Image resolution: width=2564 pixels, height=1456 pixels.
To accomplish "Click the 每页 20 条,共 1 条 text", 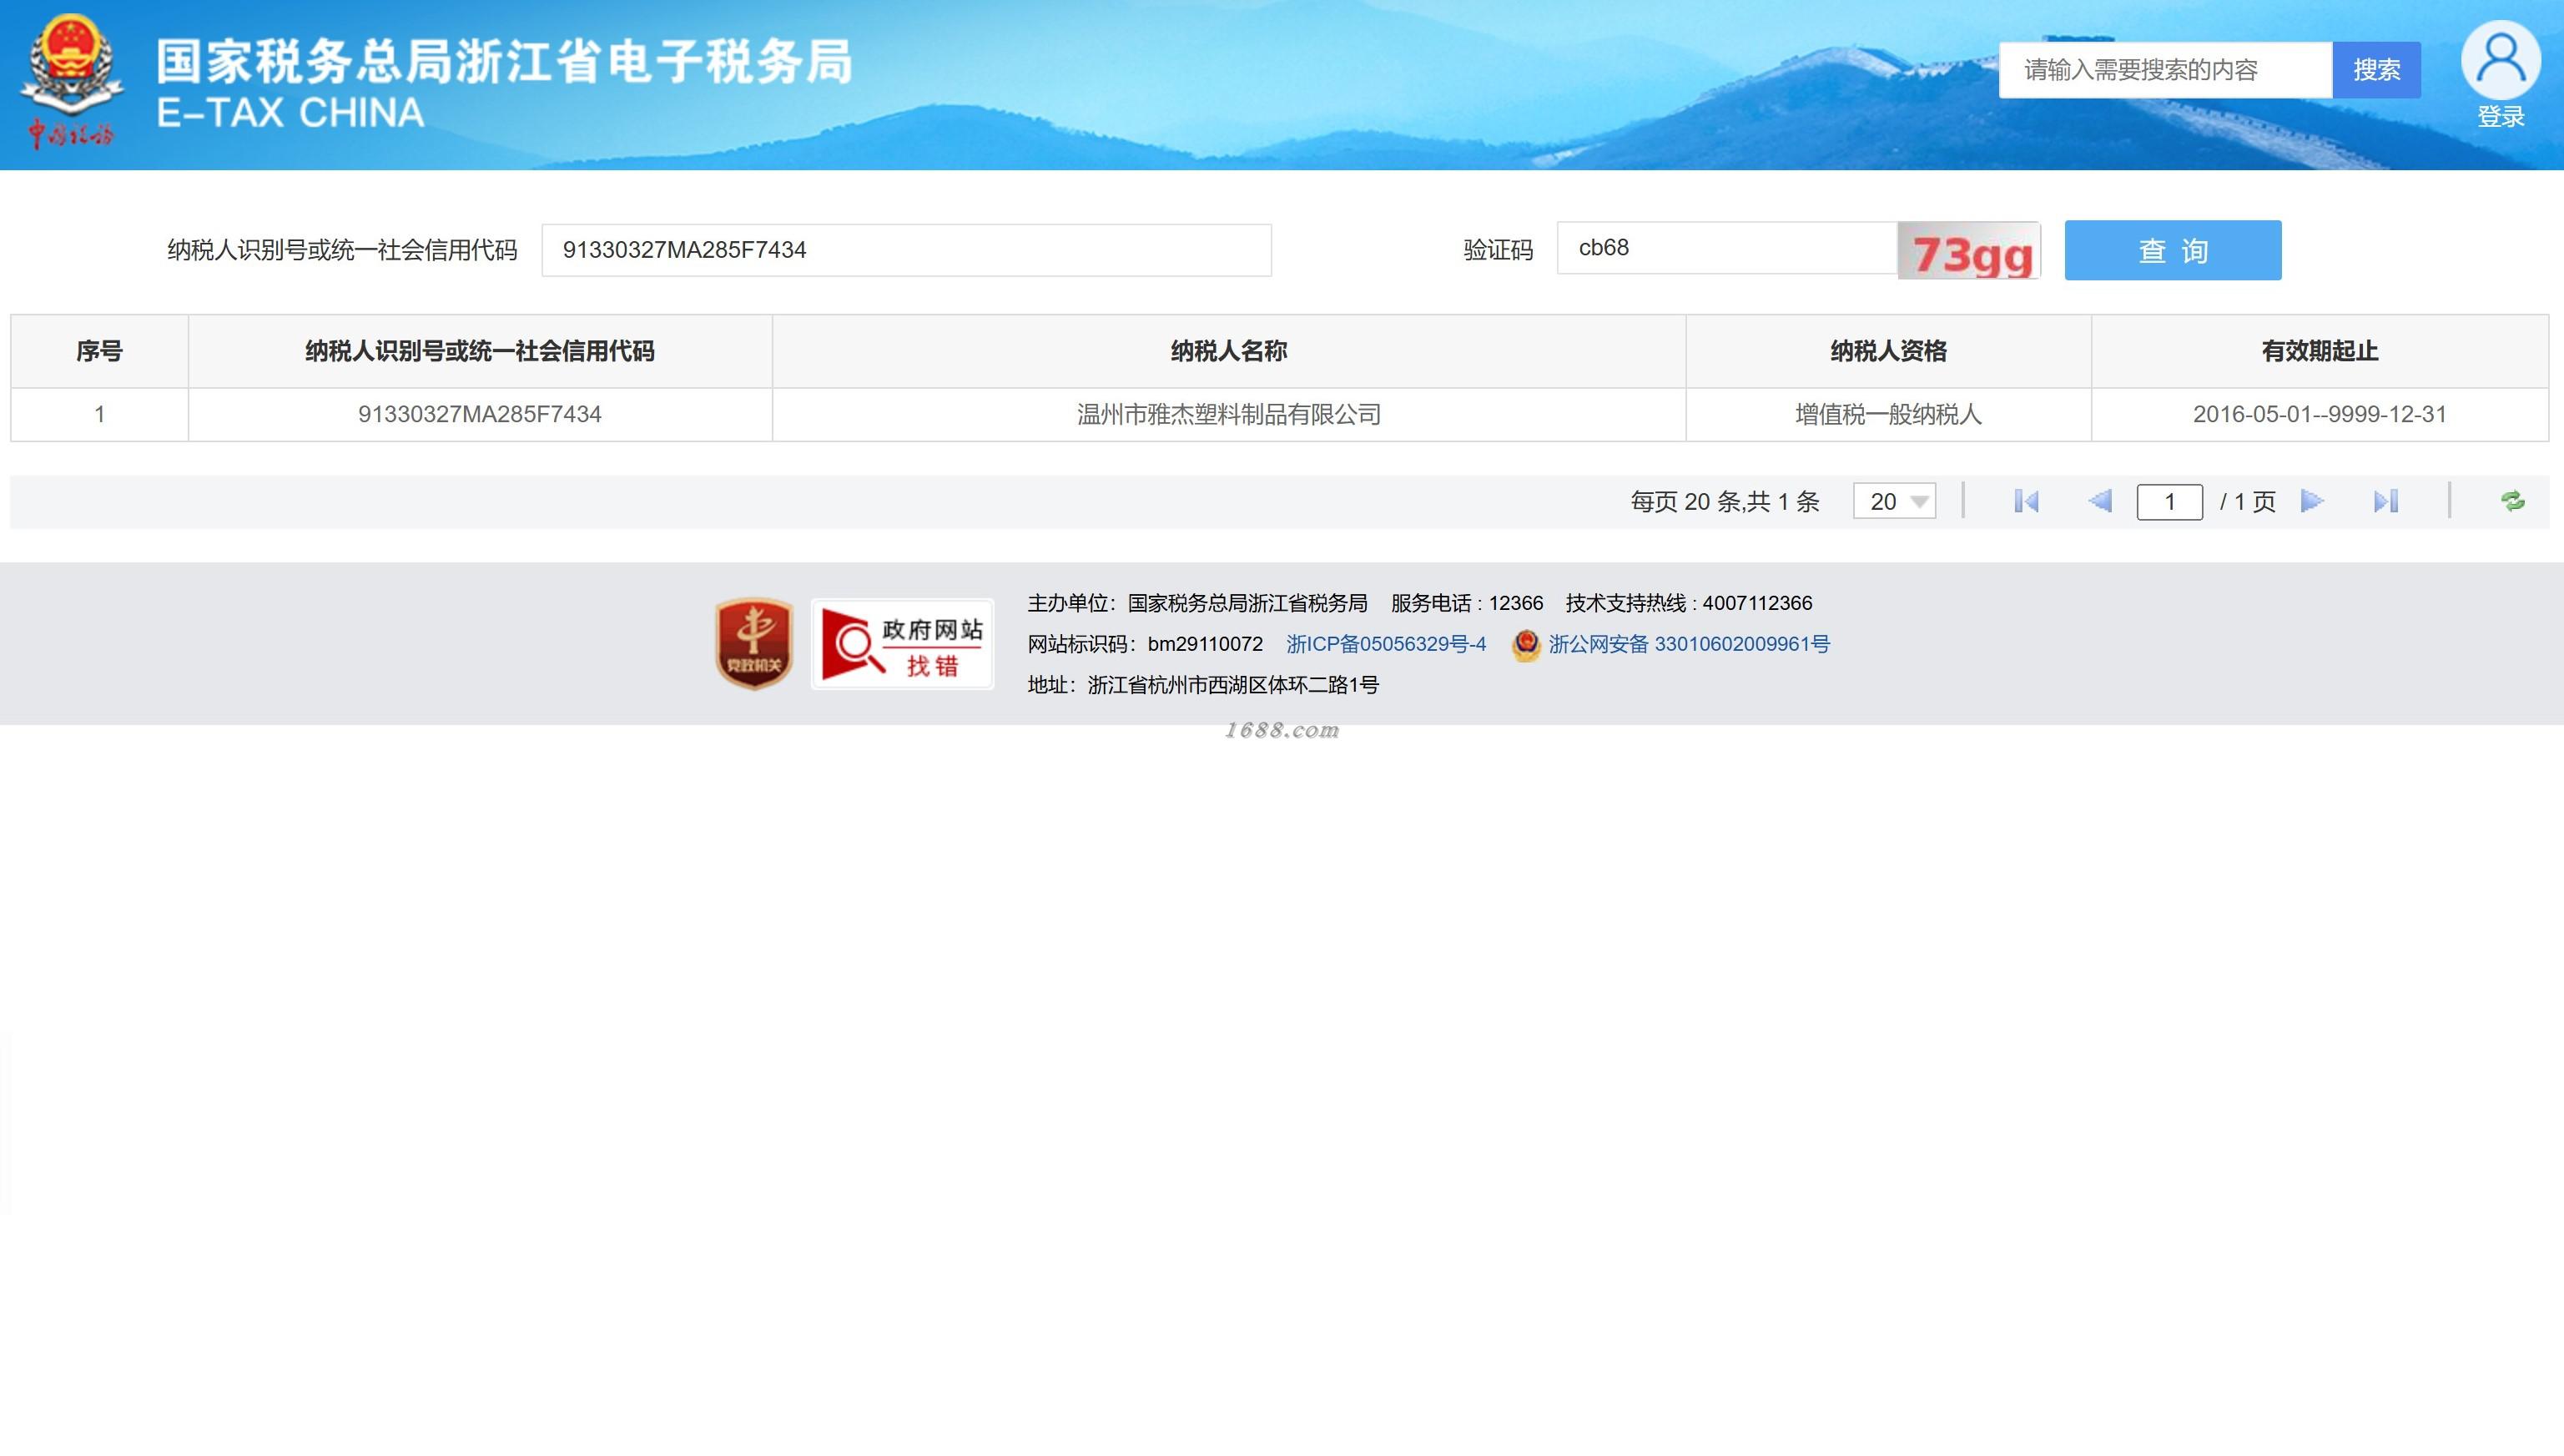I will click(x=1725, y=502).
